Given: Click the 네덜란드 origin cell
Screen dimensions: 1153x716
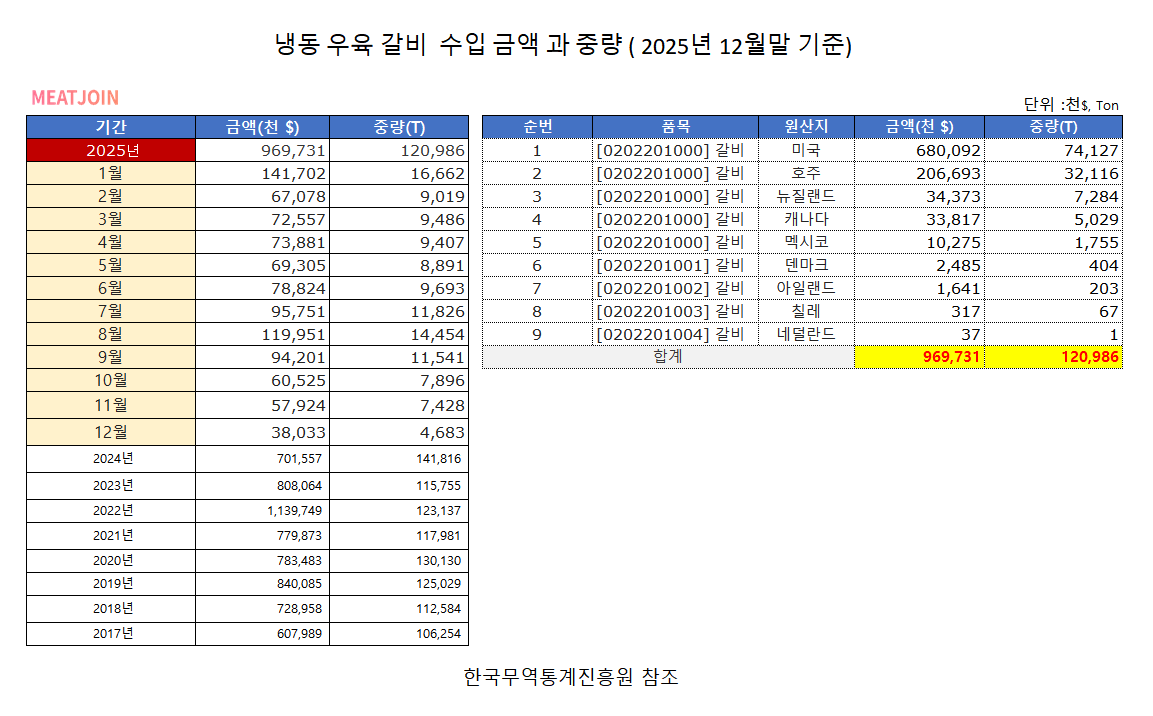Looking at the screenshot, I should coord(806,334).
